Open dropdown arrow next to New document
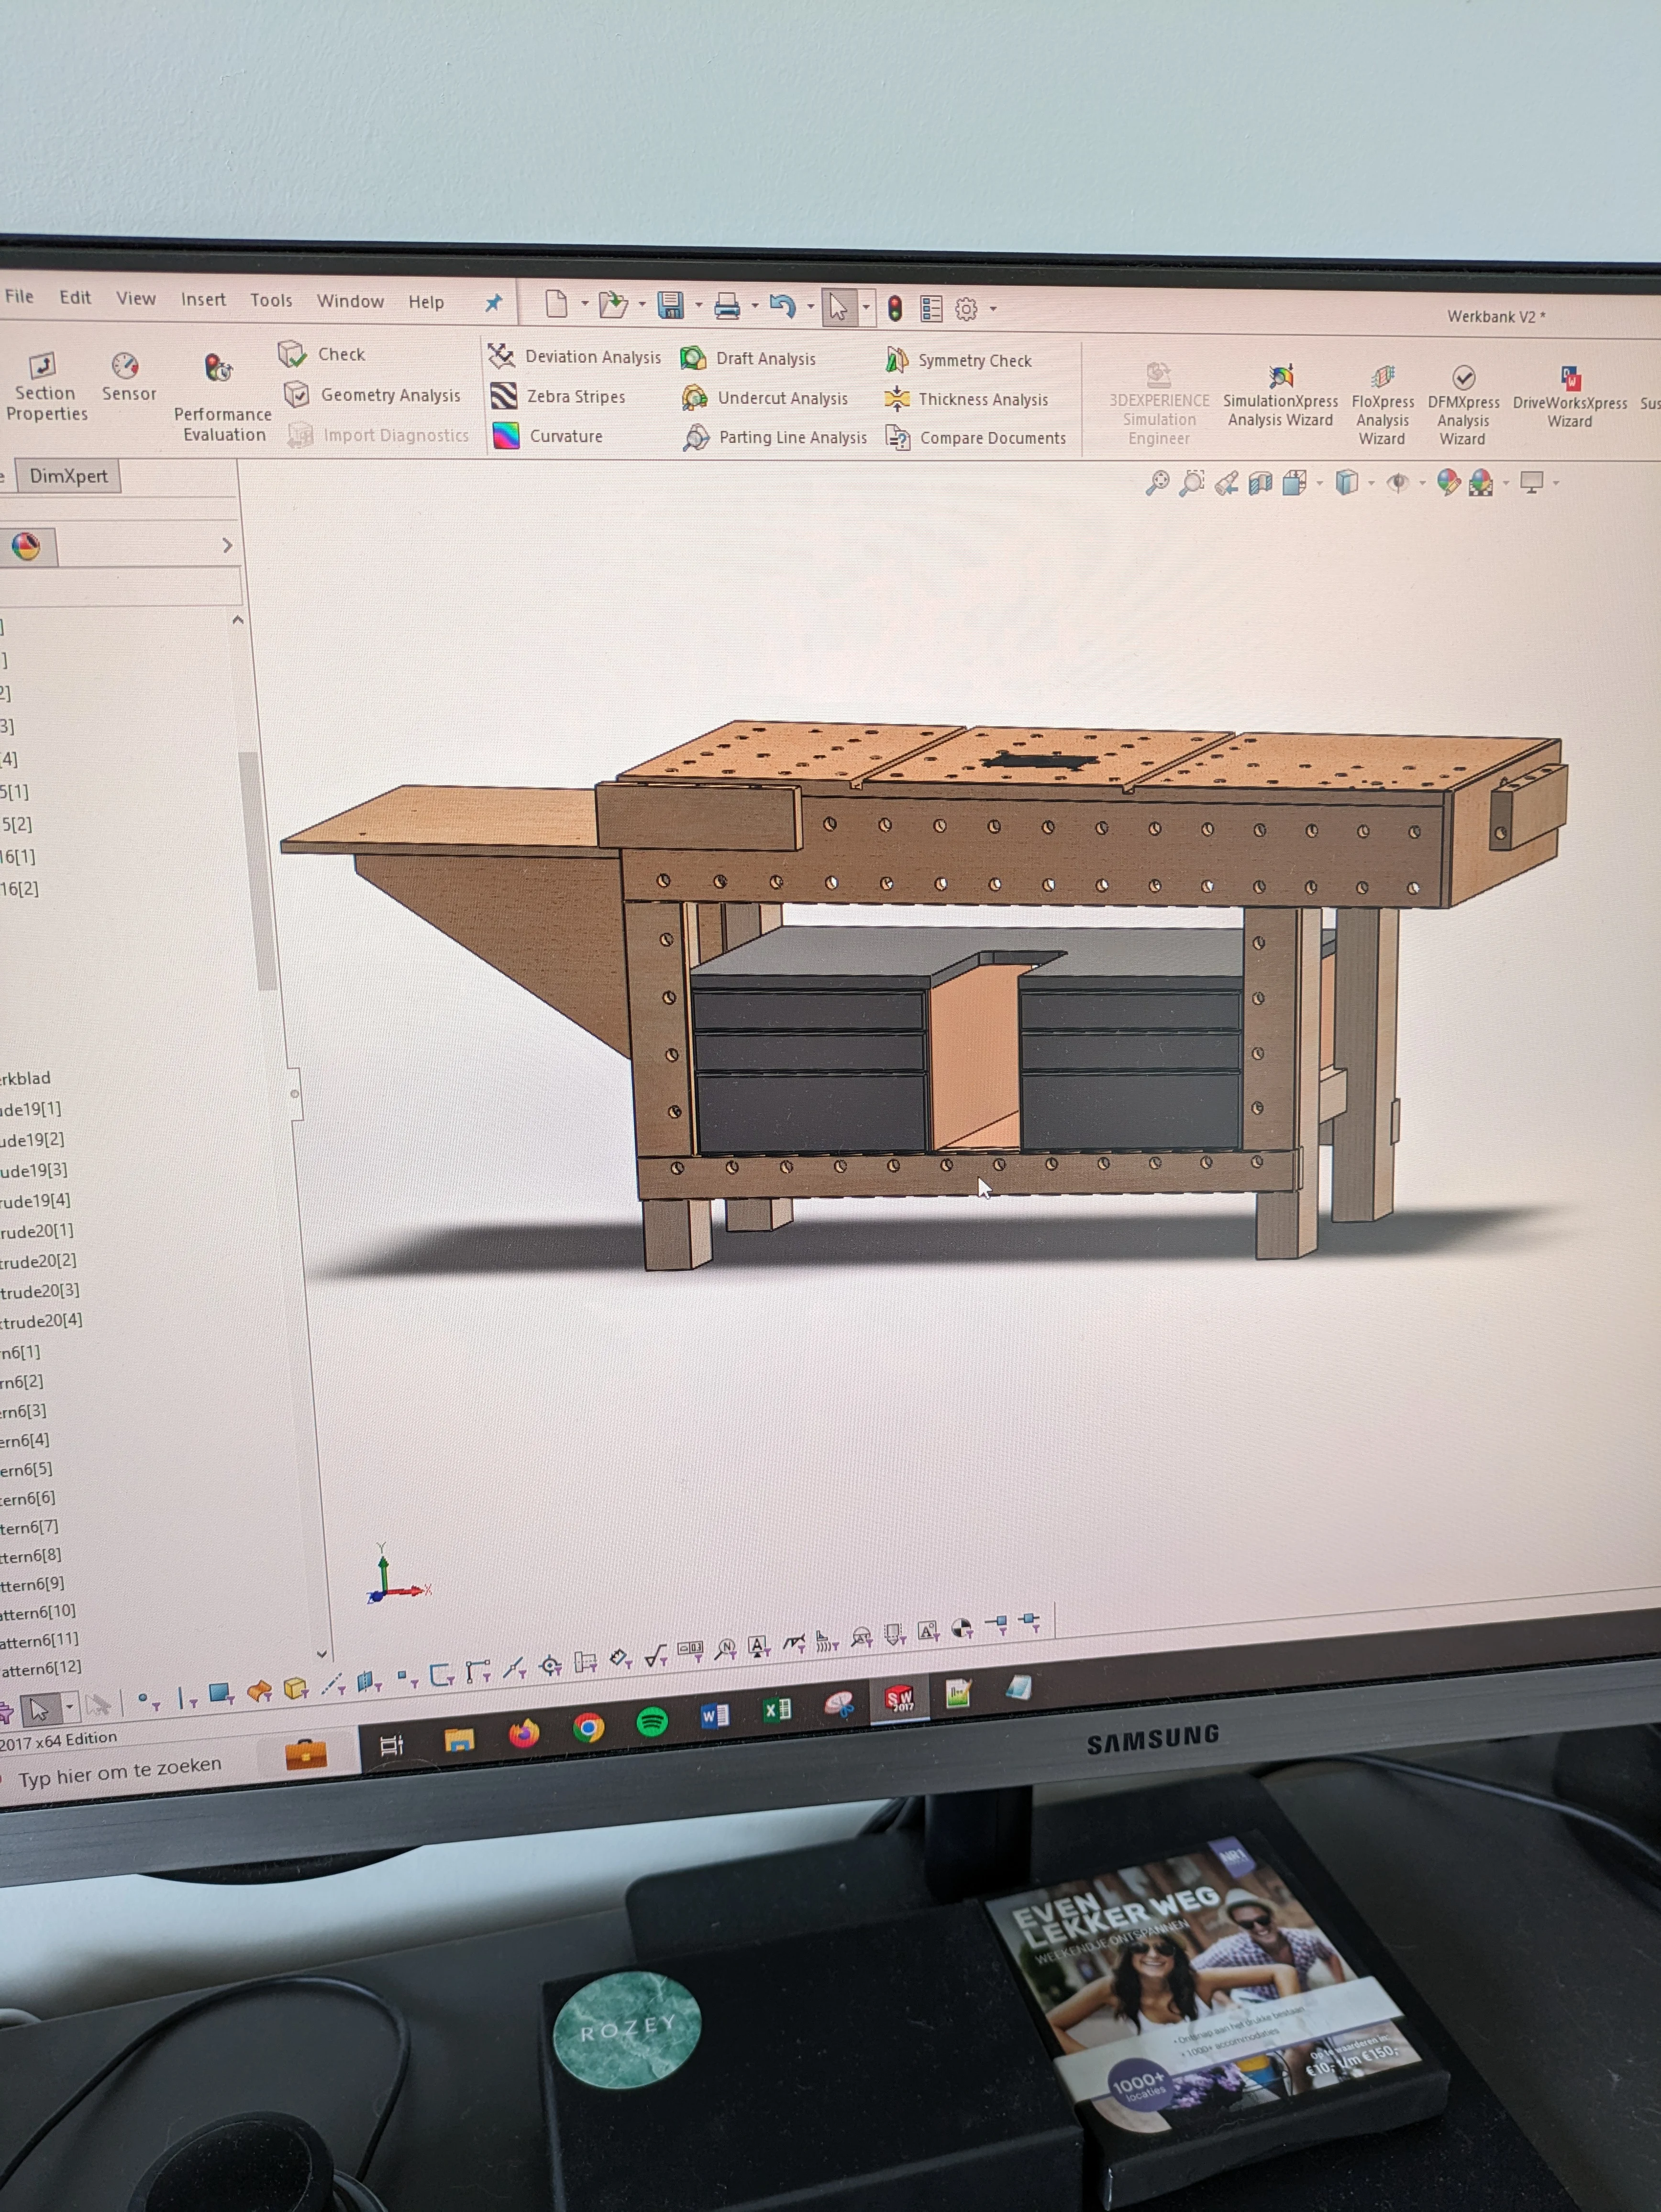The image size is (1661, 2212). (x=585, y=303)
